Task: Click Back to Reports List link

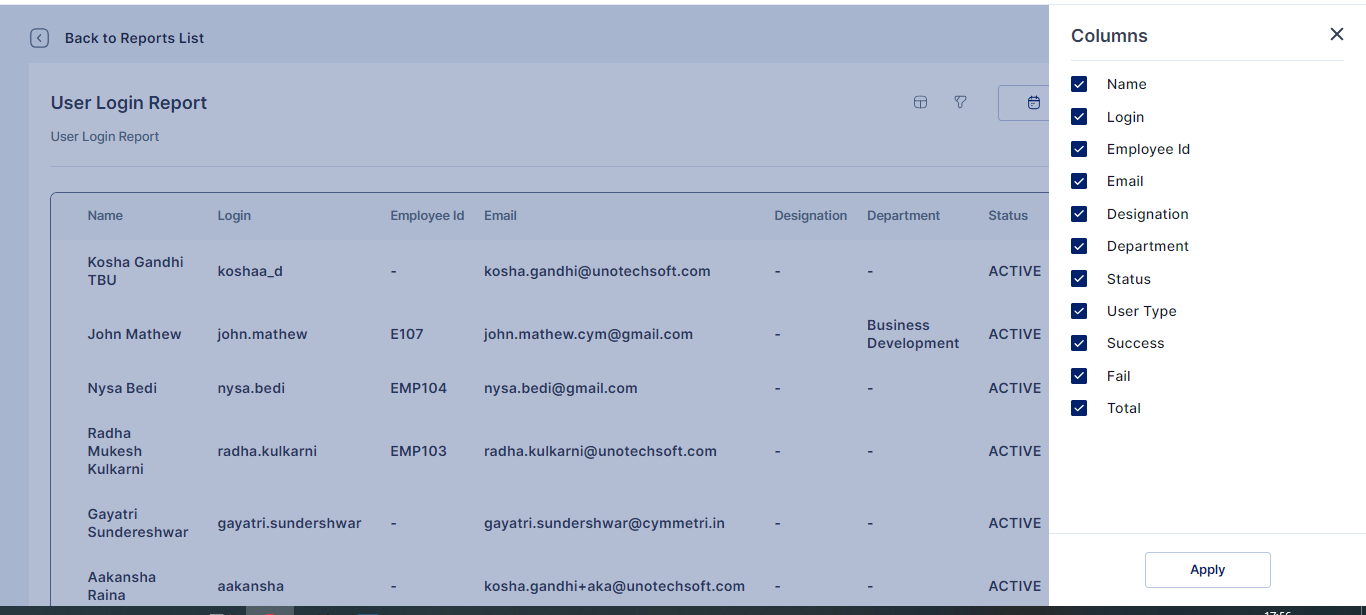Action: (134, 38)
